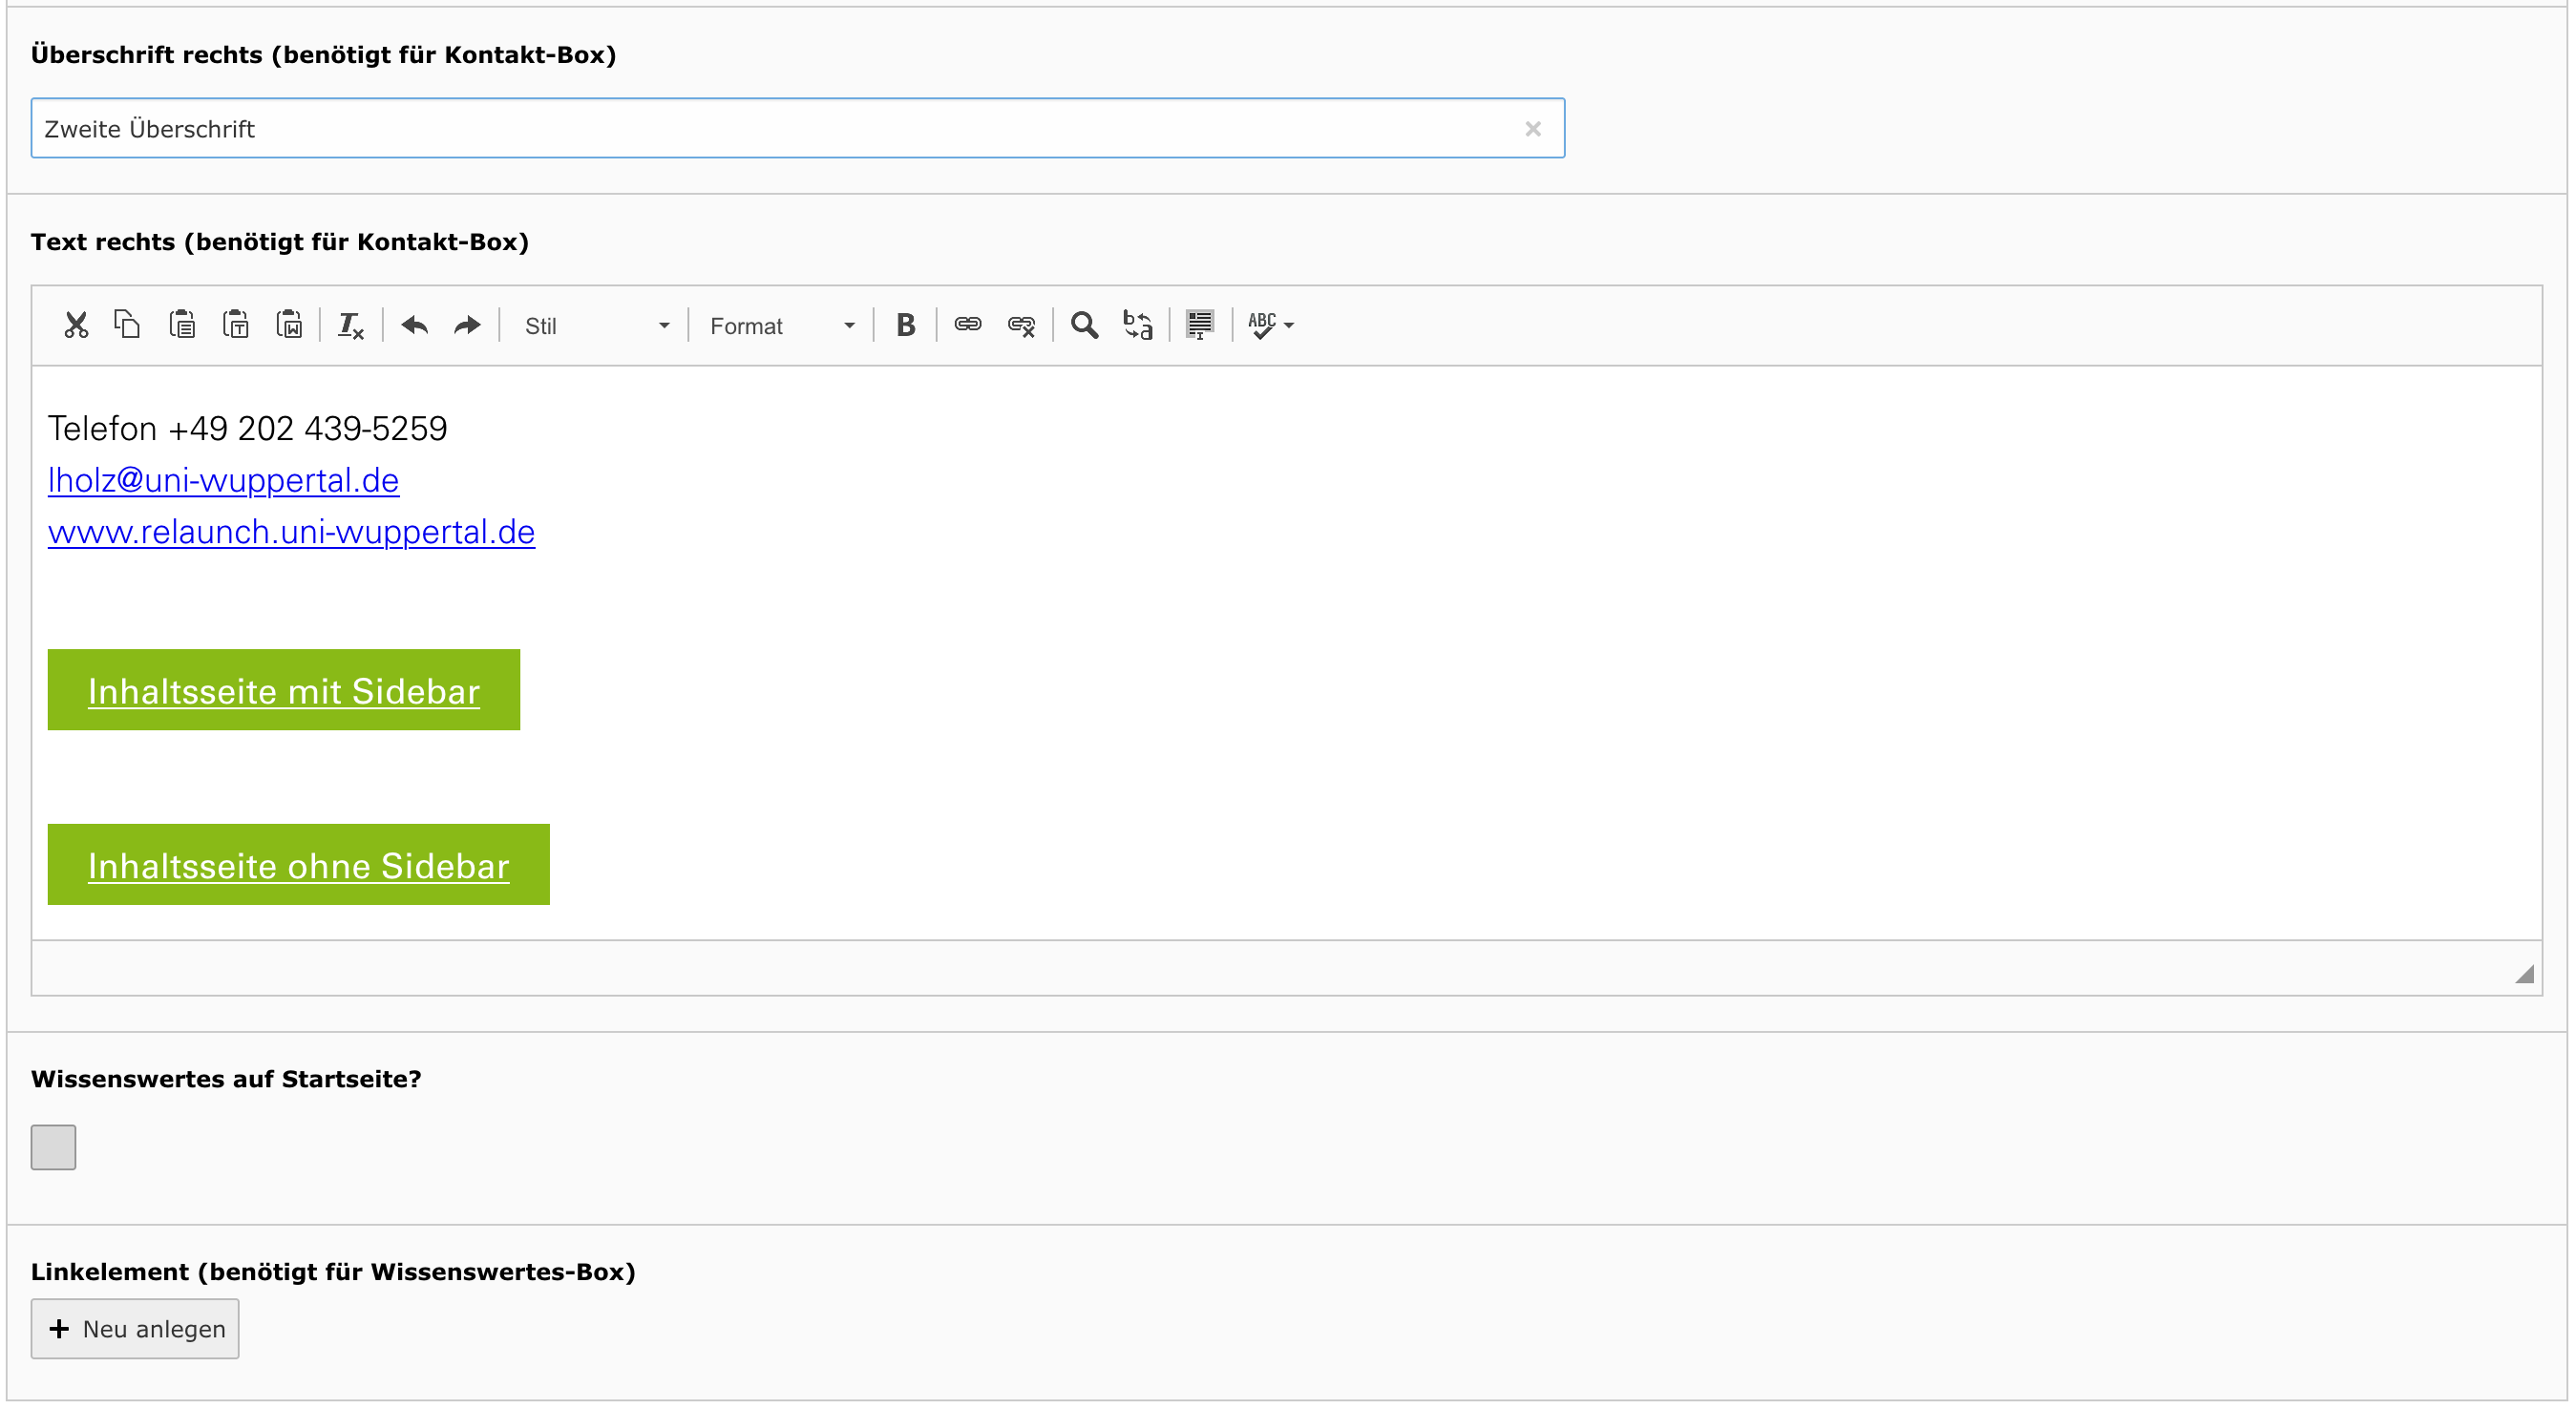Image resolution: width=2576 pixels, height=1409 pixels.
Task: Enable Wissenswertes auf Startseite checkbox
Action: click(x=53, y=1147)
